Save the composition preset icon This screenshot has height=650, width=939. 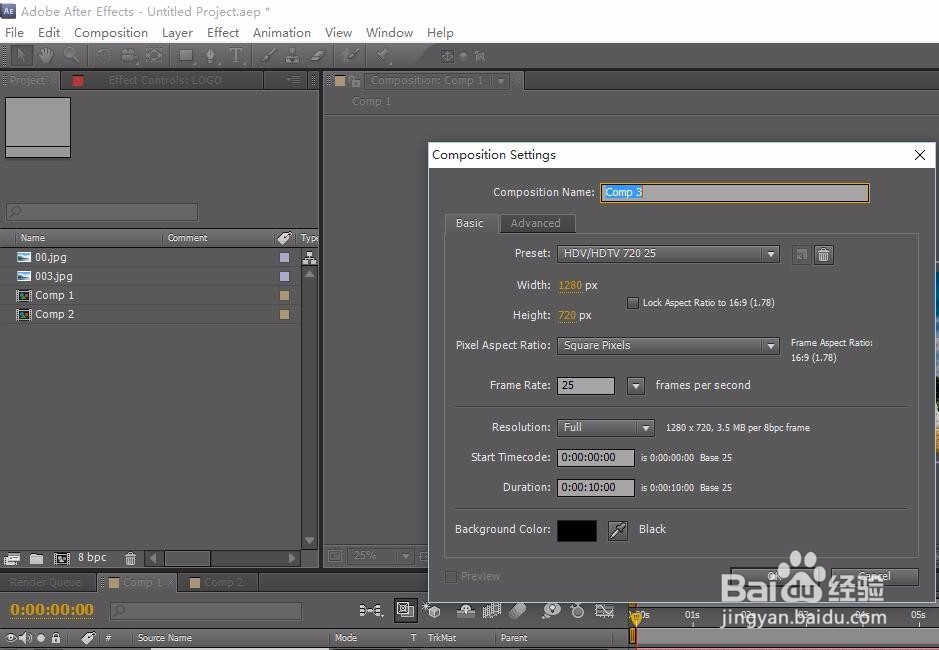[801, 255]
